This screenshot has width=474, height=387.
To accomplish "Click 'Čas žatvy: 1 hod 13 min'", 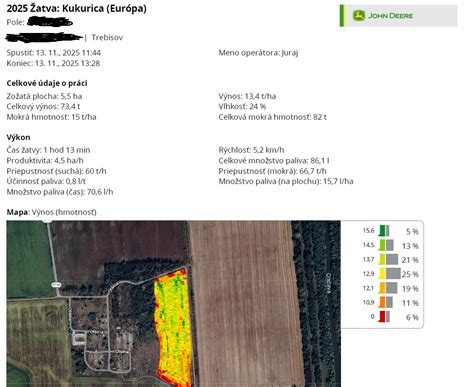I will point(48,150).
